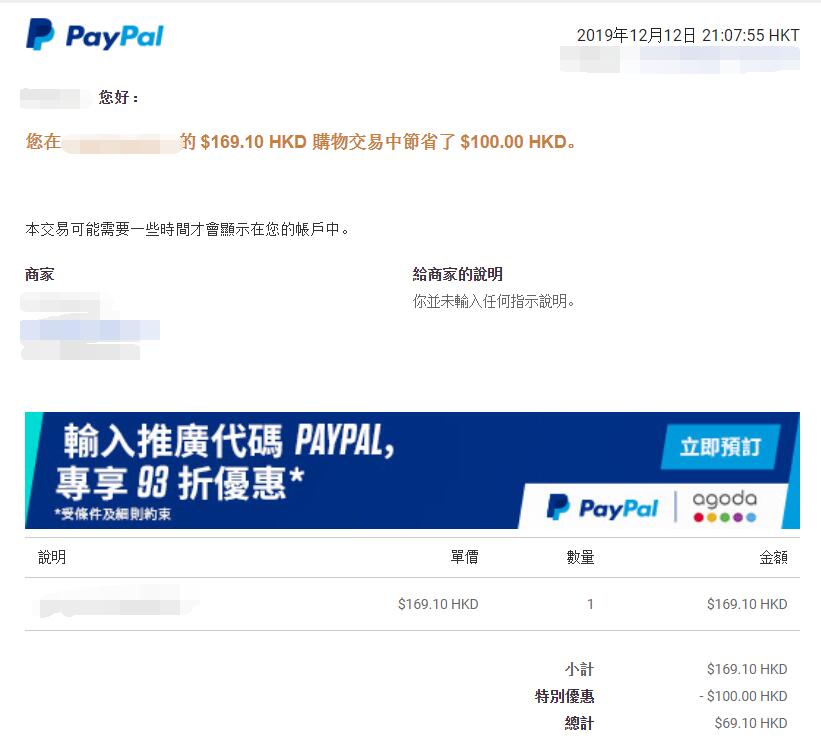Screen dimensions: 821x753
Task: Click the blurred email address below the date
Action: [680, 59]
